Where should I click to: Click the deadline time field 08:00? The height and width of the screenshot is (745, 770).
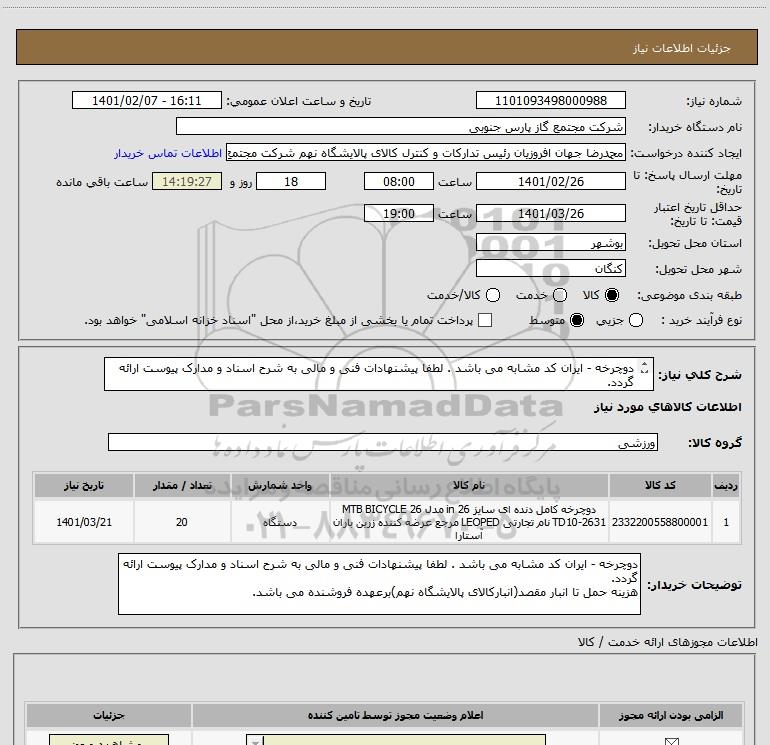point(399,181)
